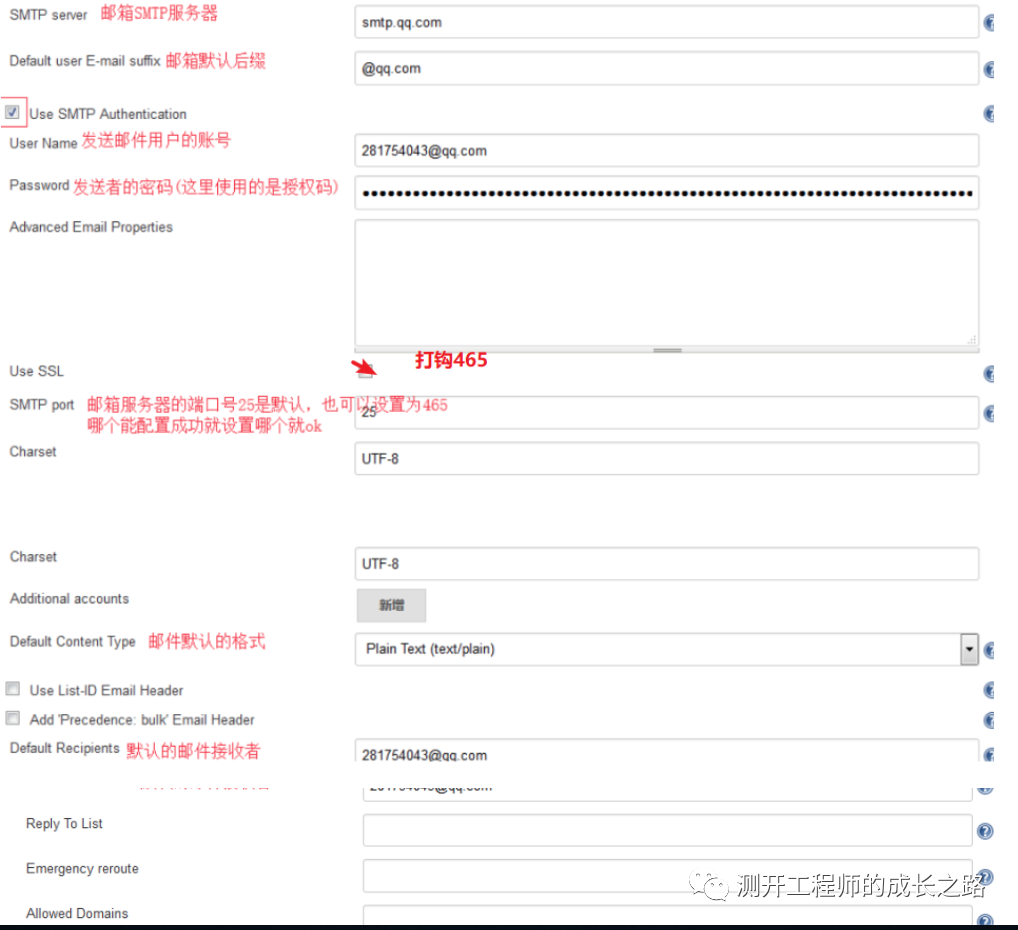Click the Default Recipients input field
Screen dimensions: 1018x930
click(x=666, y=751)
